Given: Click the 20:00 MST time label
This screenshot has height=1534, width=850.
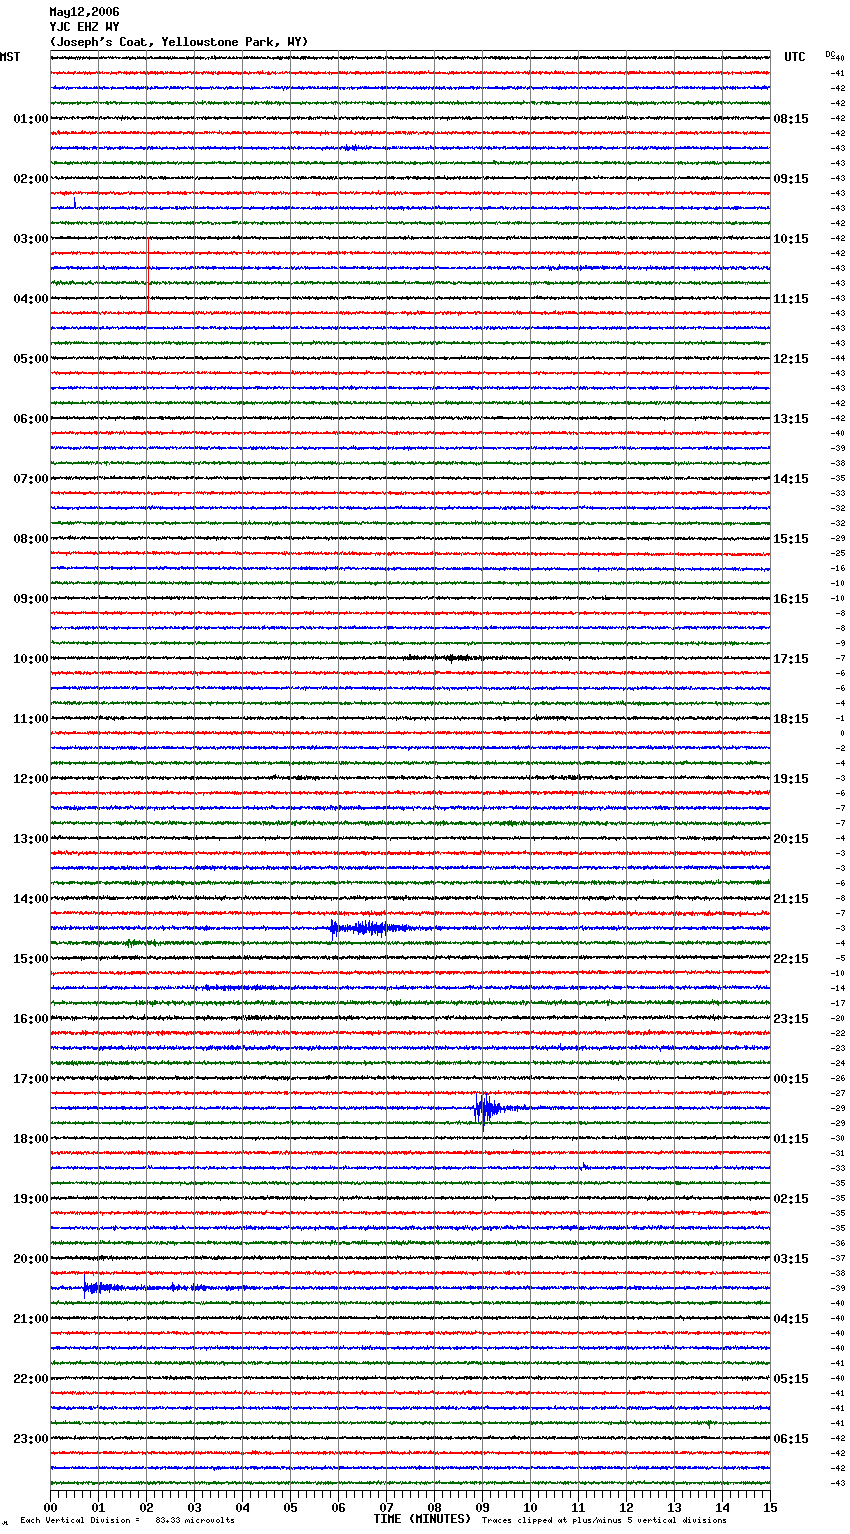Looking at the screenshot, I should tap(30, 1259).
